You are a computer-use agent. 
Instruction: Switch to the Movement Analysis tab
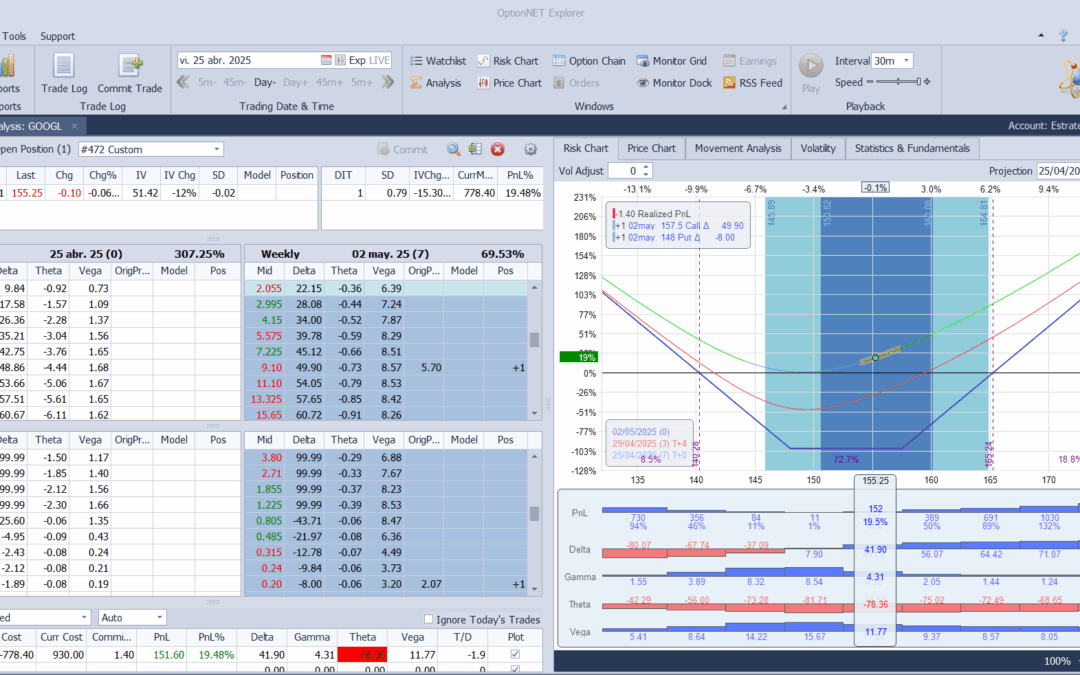pos(738,148)
